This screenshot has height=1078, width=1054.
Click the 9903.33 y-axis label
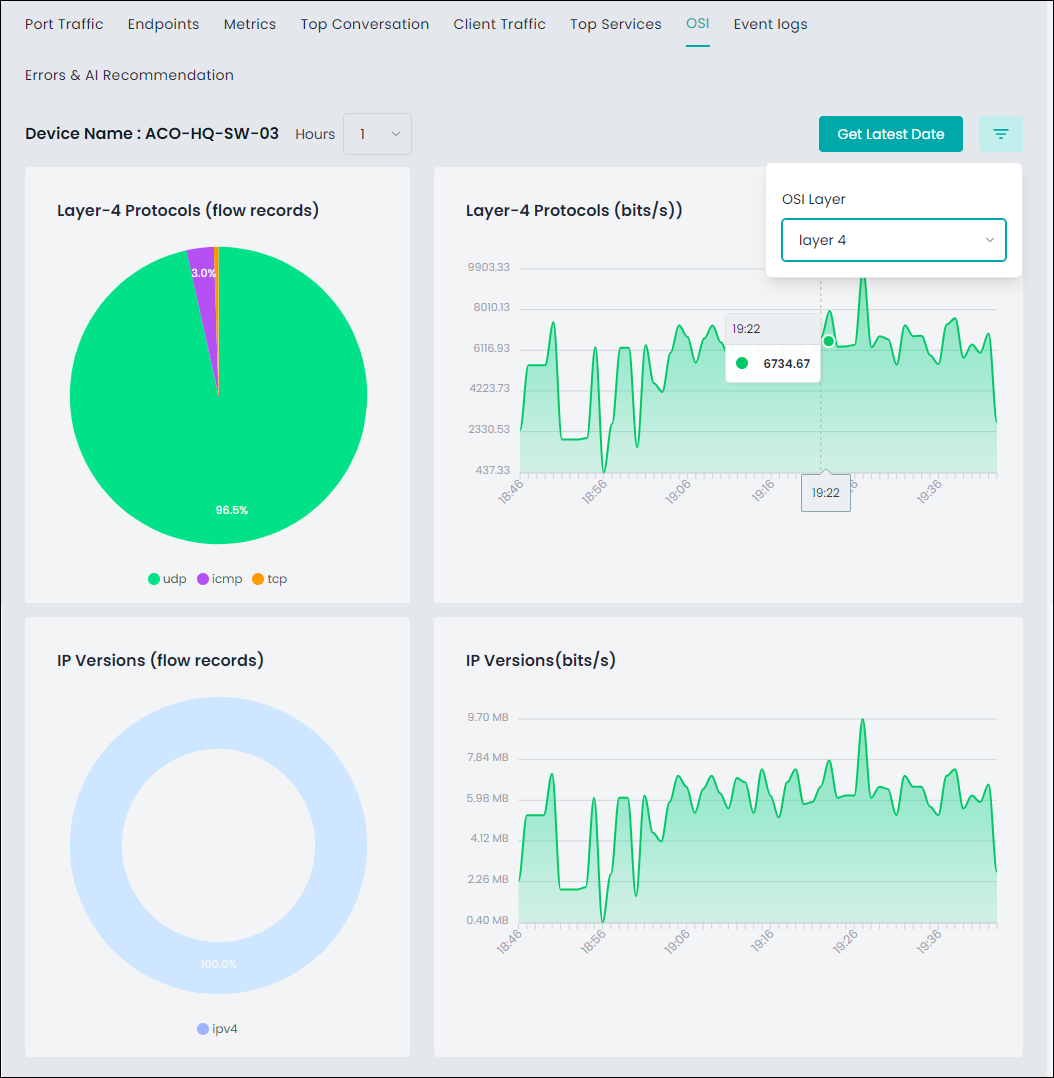click(489, 267)
